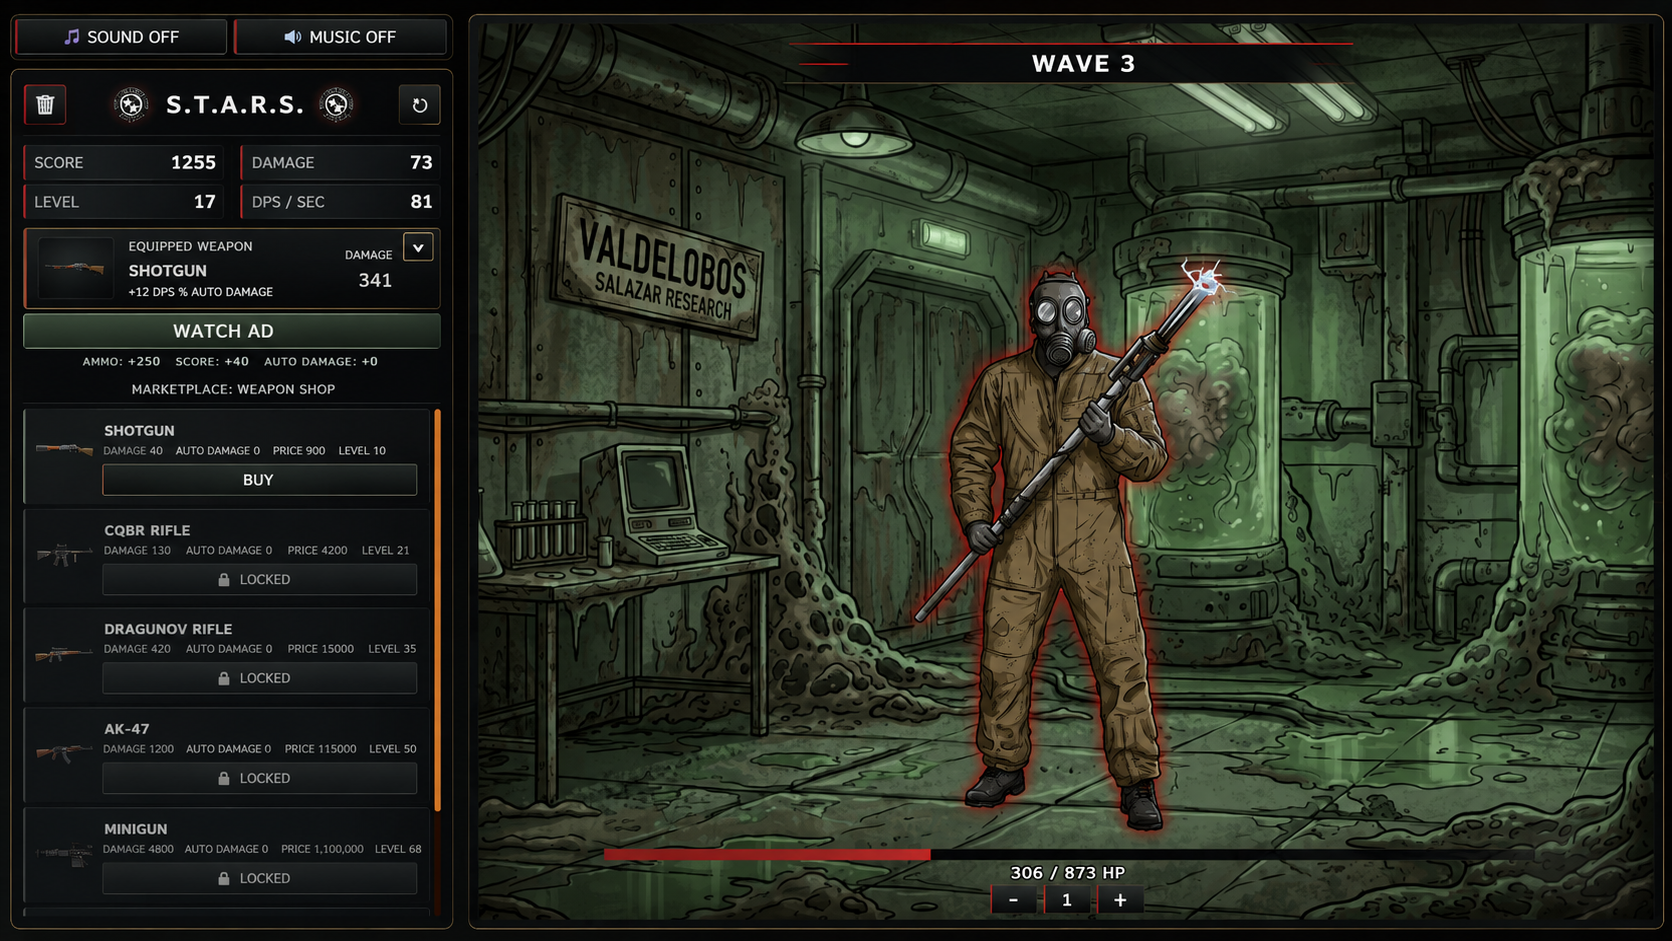1672x941 pixels.
Task: Click the '306 / 873 HP' readout
Action: pyautogui.click(x=1067, y=873)
